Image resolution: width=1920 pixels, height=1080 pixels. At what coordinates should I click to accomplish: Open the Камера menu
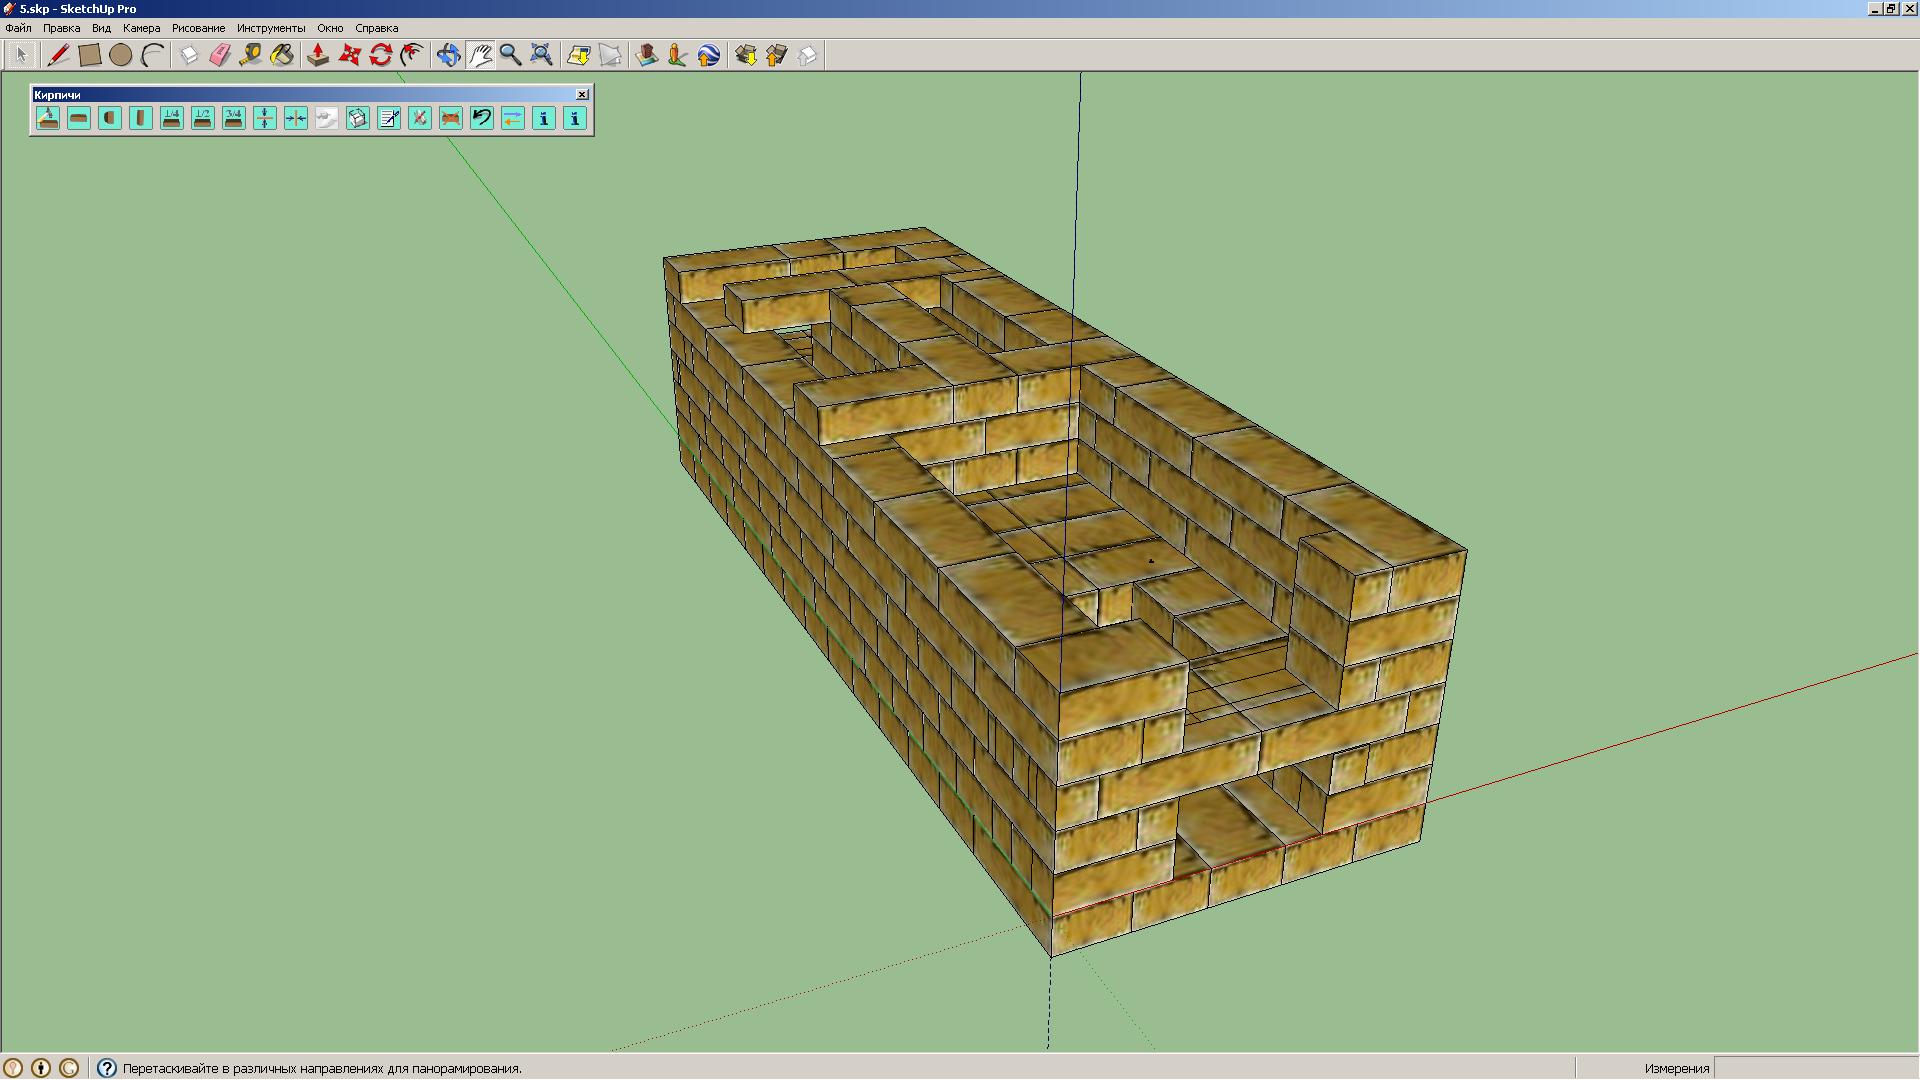click(141, 28)
